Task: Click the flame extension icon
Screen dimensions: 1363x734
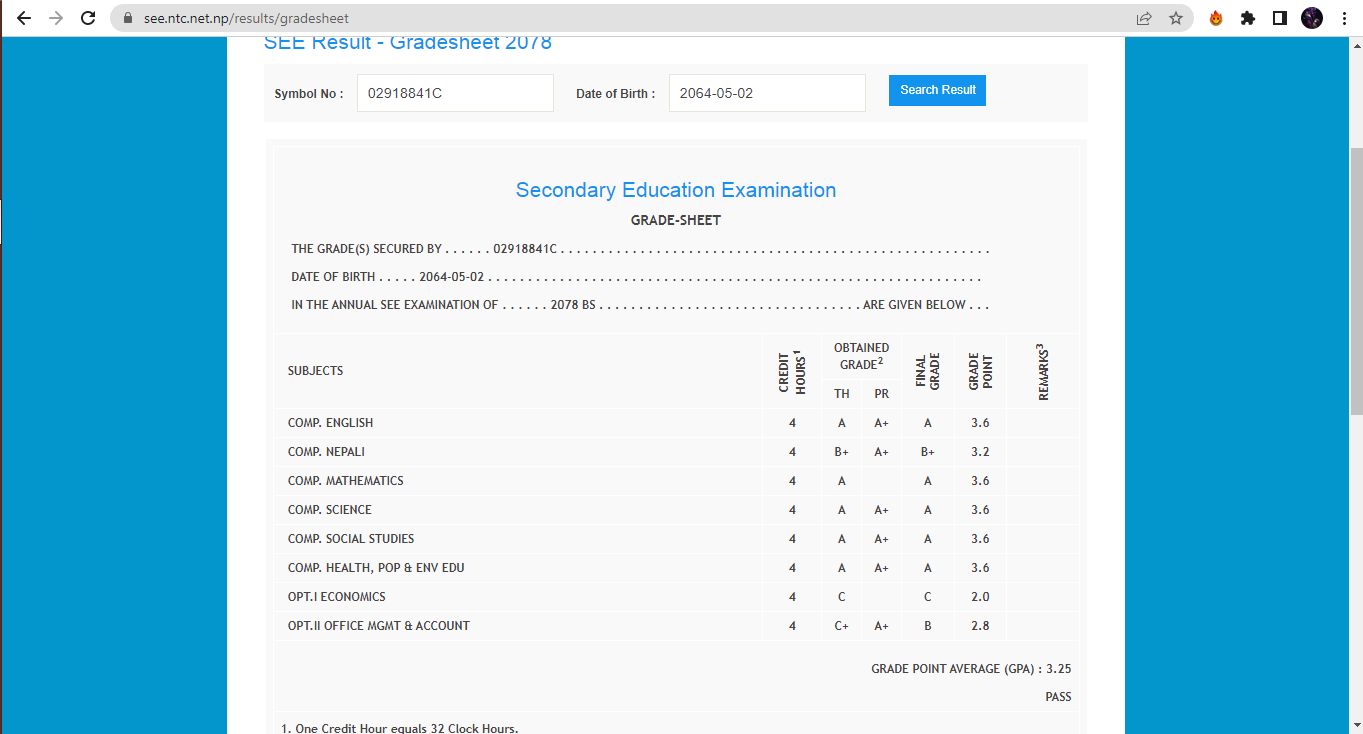Action: [x=1216, y=18]
